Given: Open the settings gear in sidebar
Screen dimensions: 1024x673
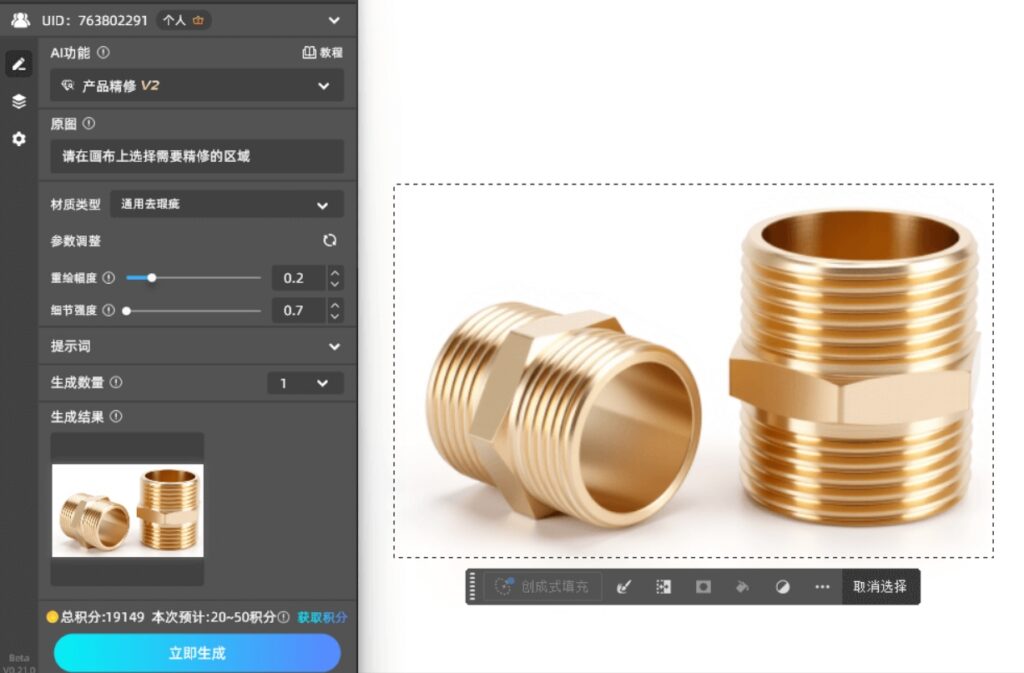Looking at the screenshot, I should point(18,139).
